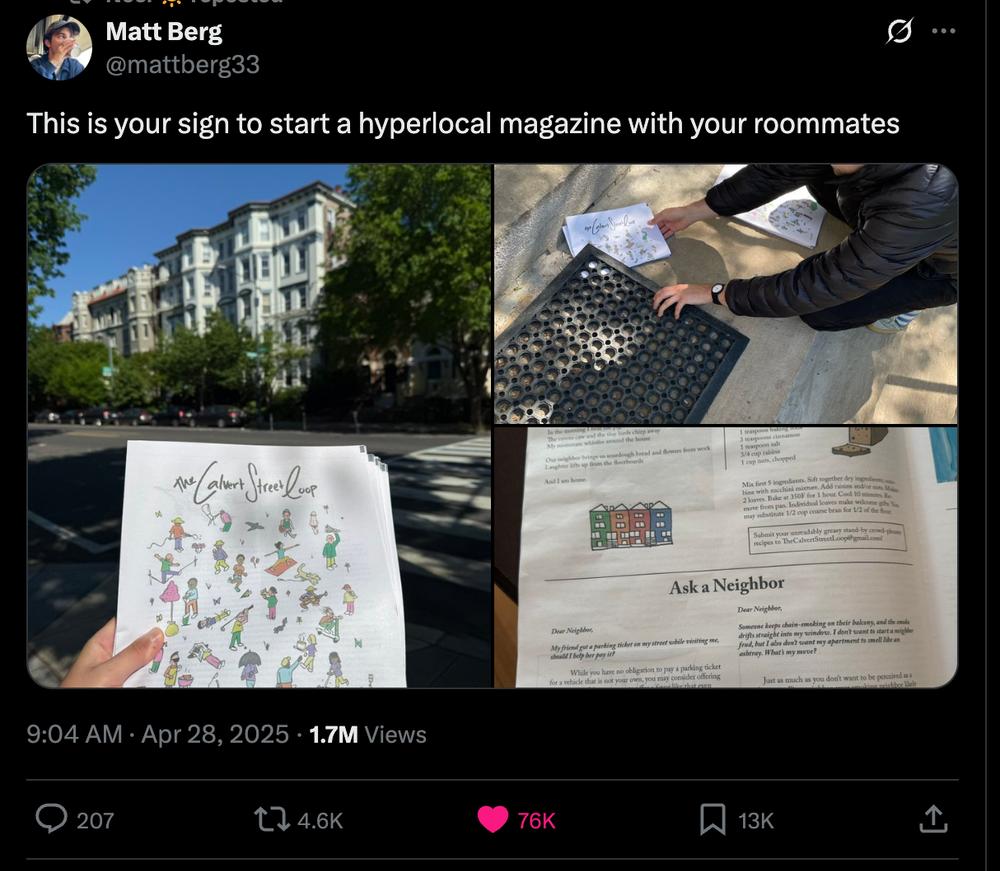Open Matt Berg display name link
Image resolution: width=1000 pixels, height=871 pixels.
point(164,31)
